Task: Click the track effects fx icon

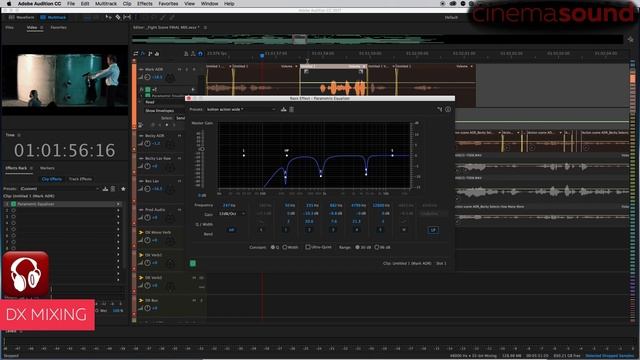Action: 143,53
